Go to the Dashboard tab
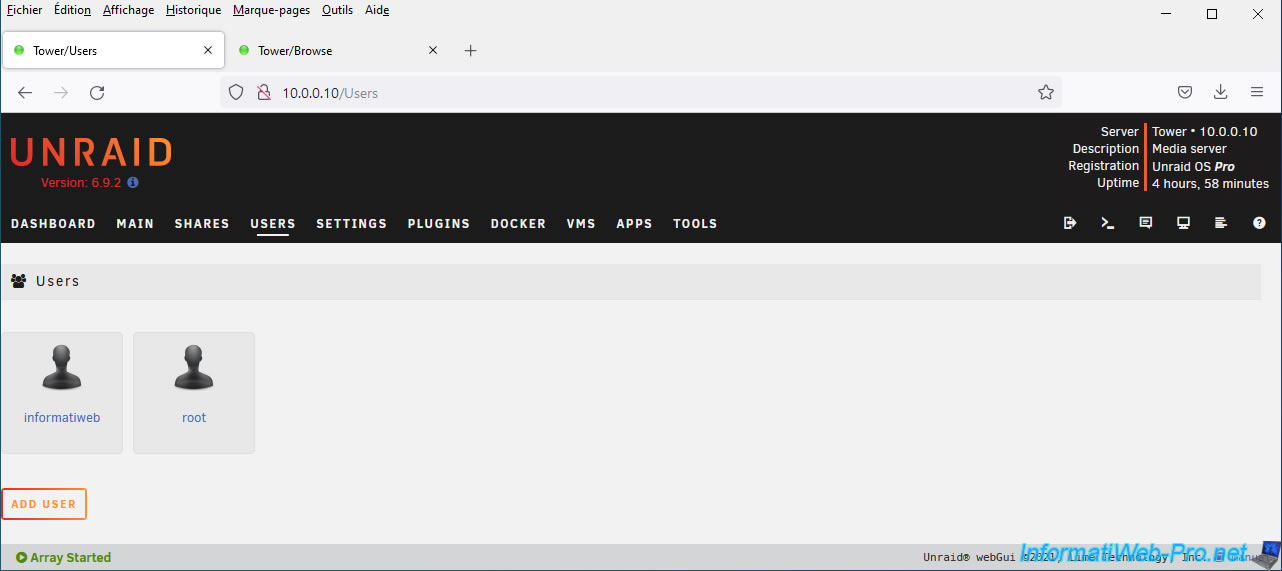Screen dimensions: 1282x571 click(53, 224)
